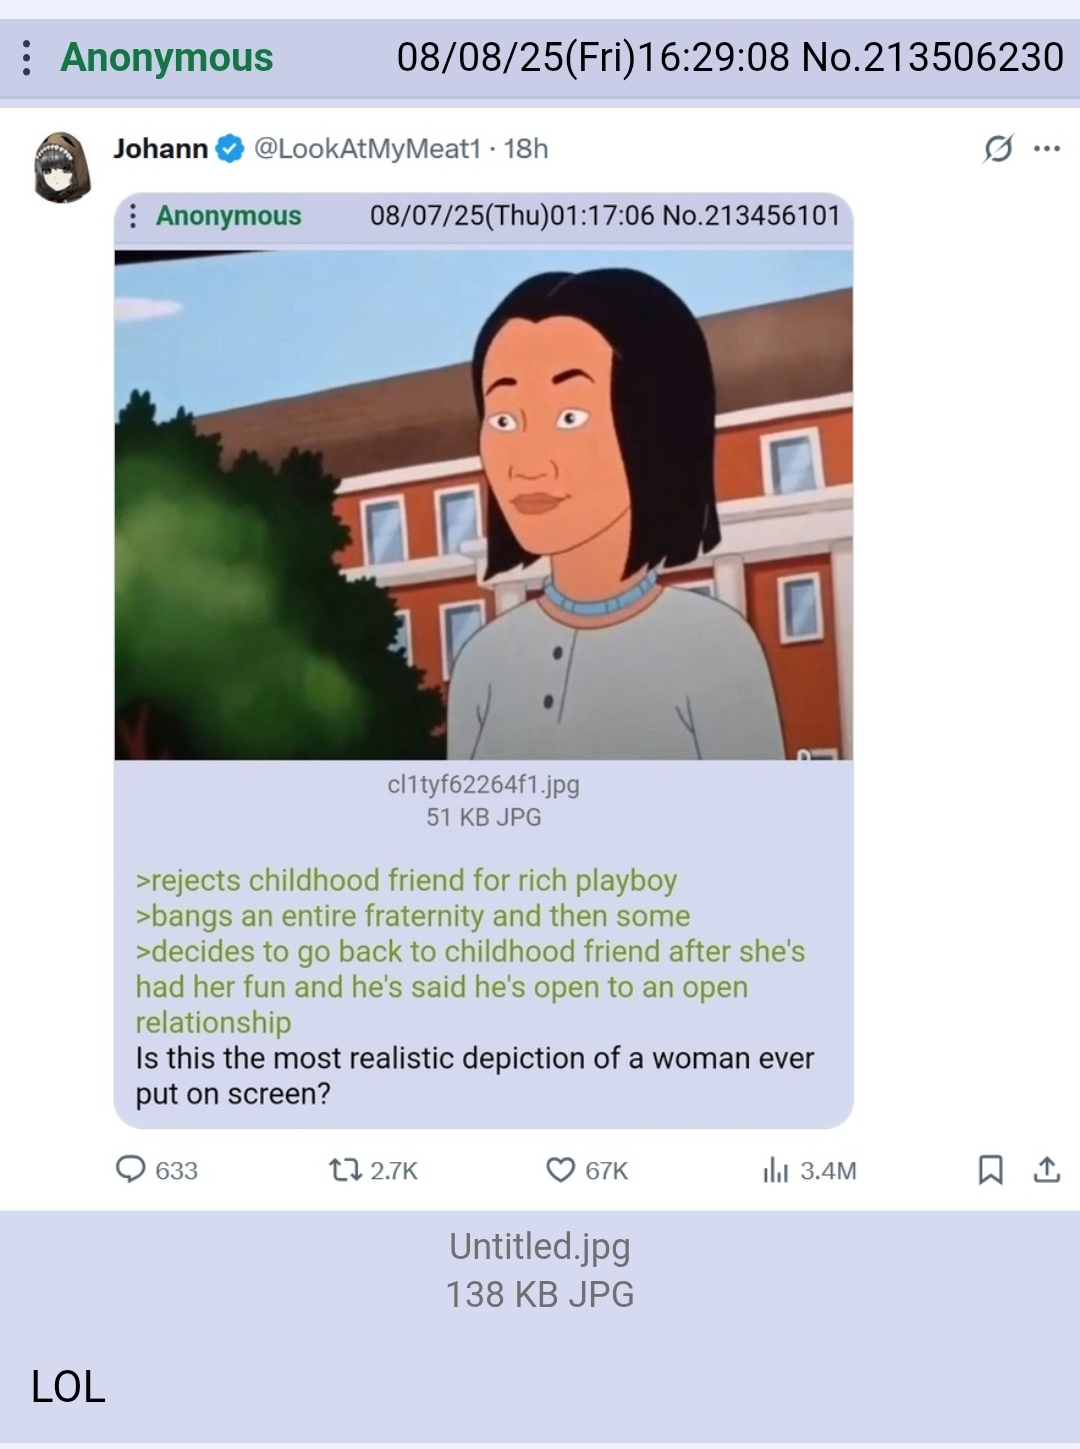Screen dimensions: 1080x1449
Task: View analytics bar icon showing 3.4M
Action: tap(775, 1169)
